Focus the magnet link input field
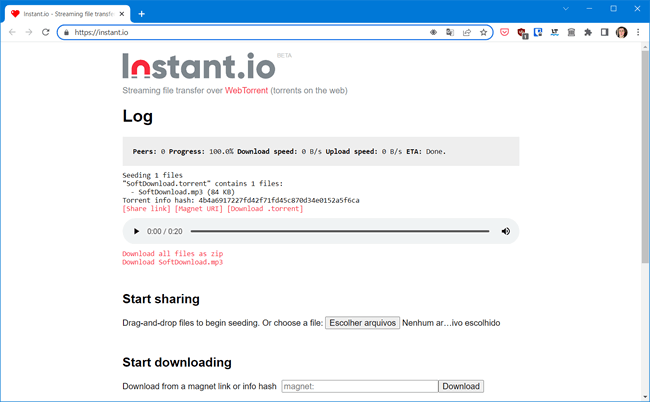The width and height of the screenshot is (650, 402). [x=359, y=386]
